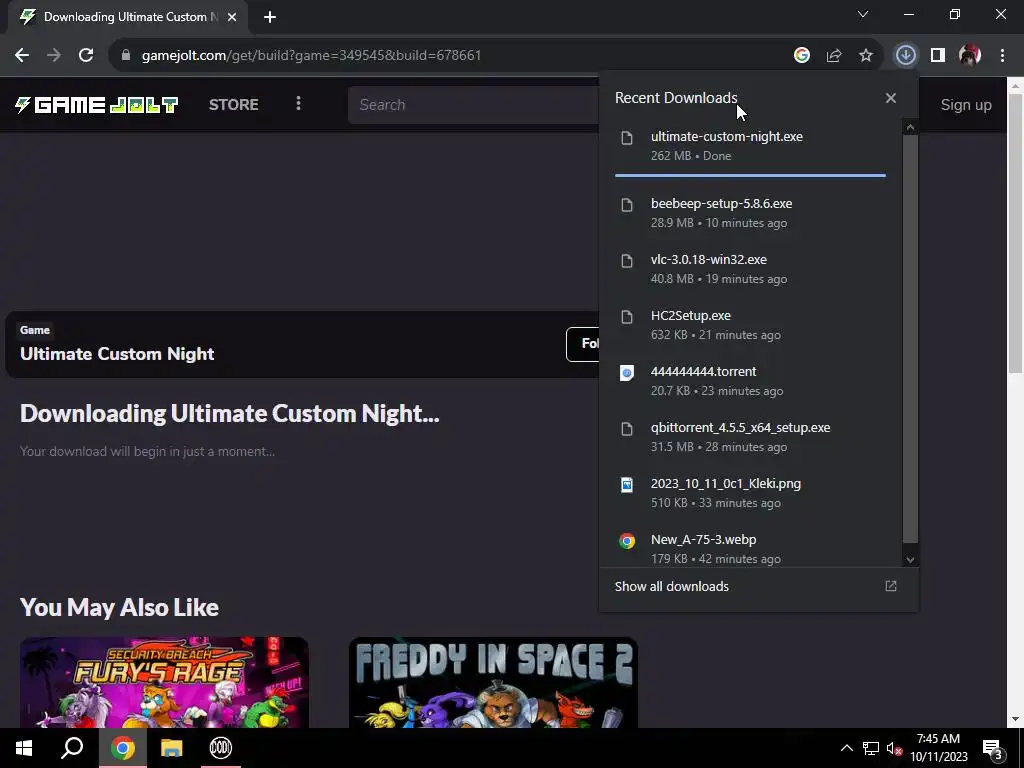1024x768 pixels.
Task: Open New_A-75-3.webp download entry
Action: pos(750,548)
